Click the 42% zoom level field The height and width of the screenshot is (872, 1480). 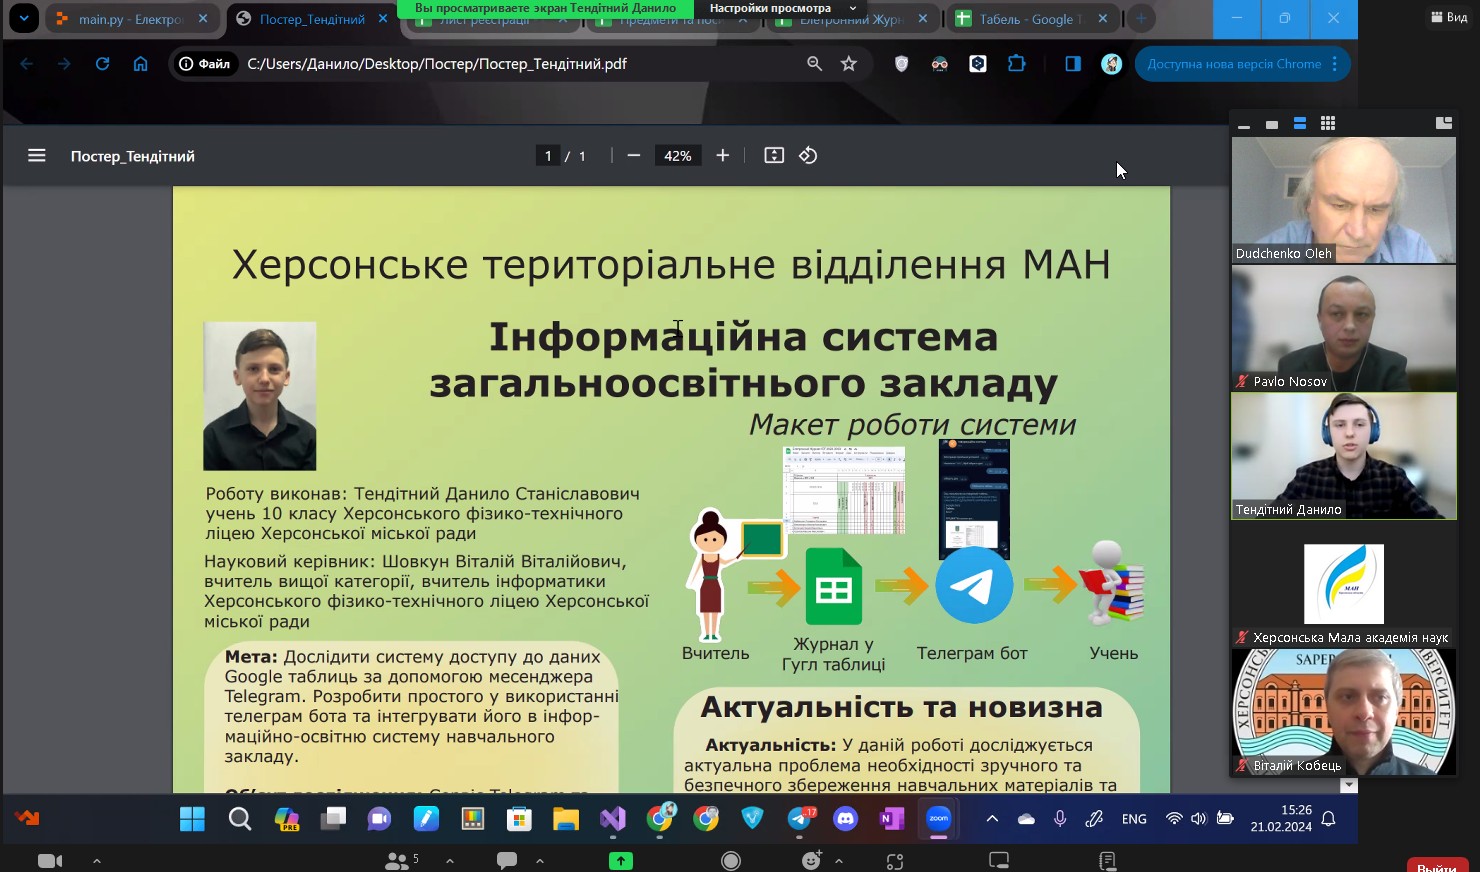click(678, 156)
